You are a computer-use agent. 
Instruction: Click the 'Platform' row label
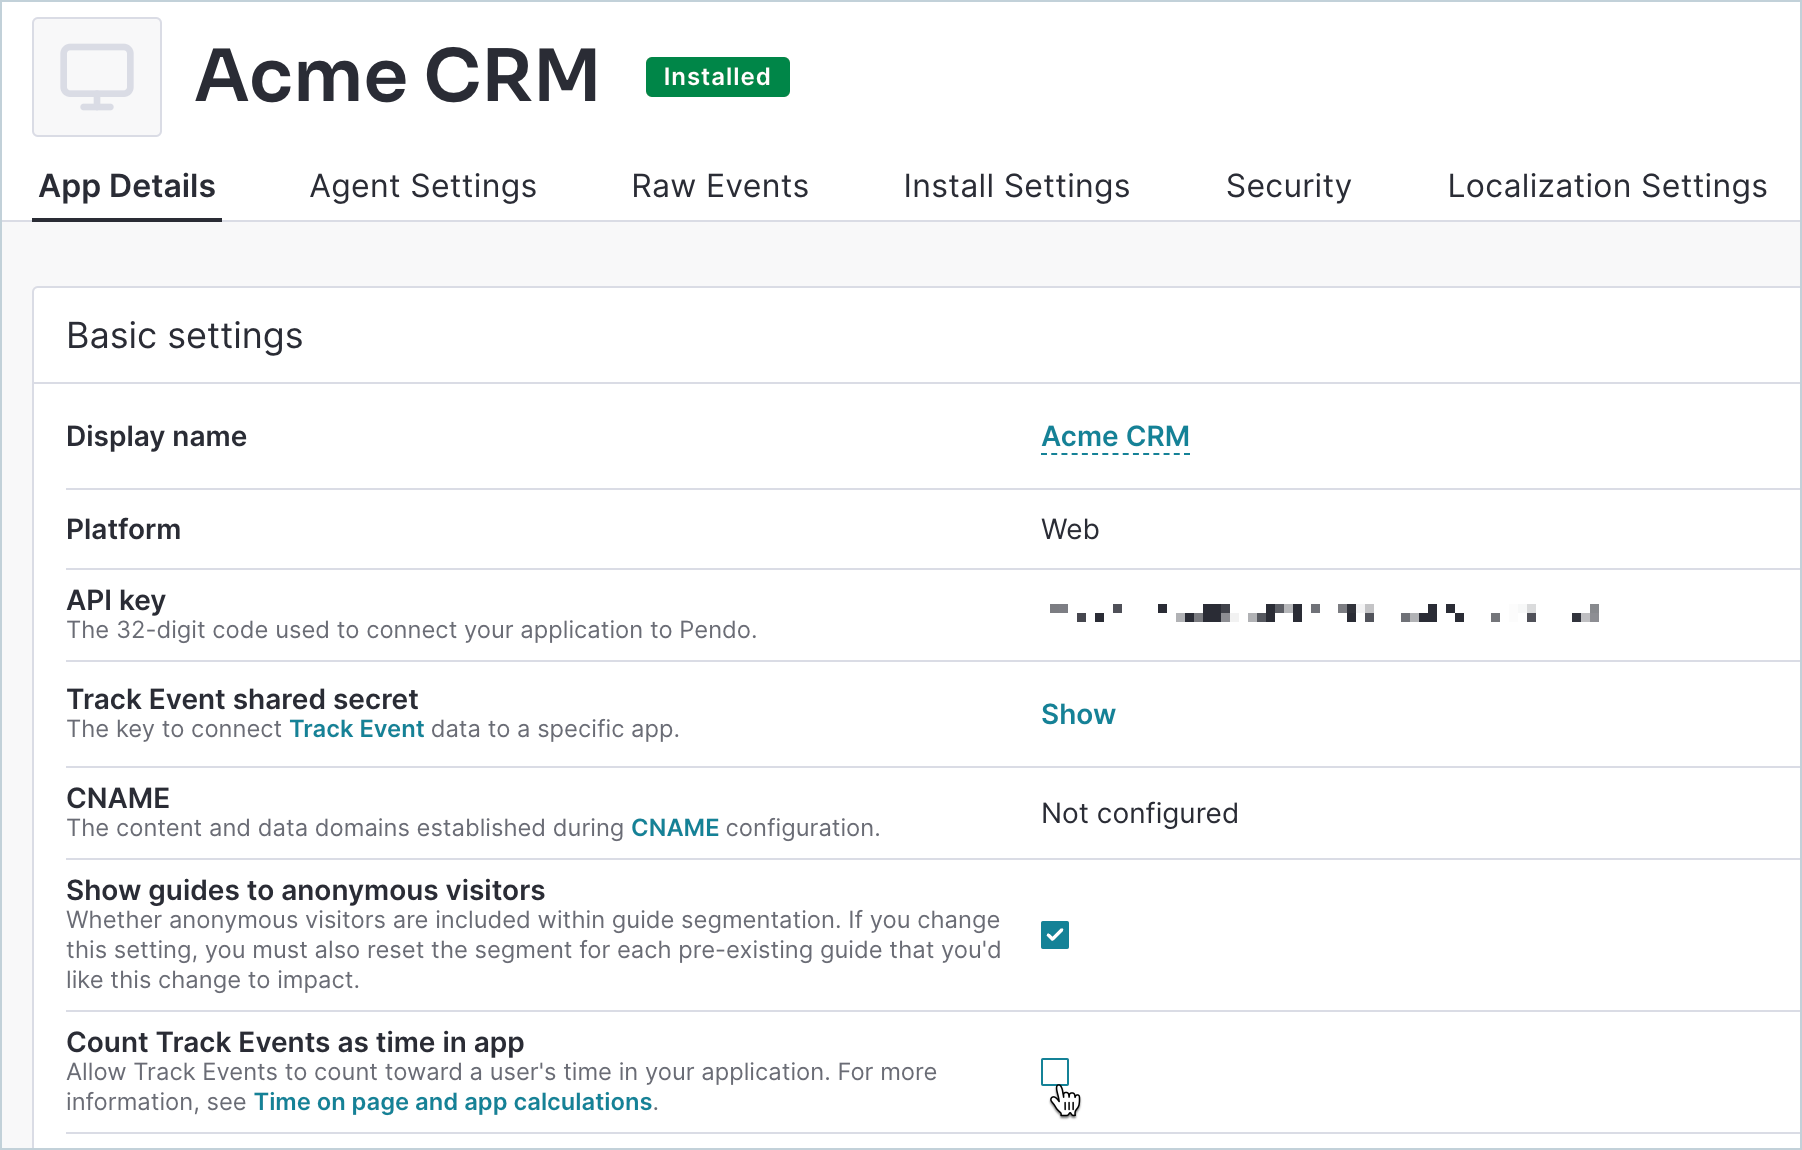124,529
